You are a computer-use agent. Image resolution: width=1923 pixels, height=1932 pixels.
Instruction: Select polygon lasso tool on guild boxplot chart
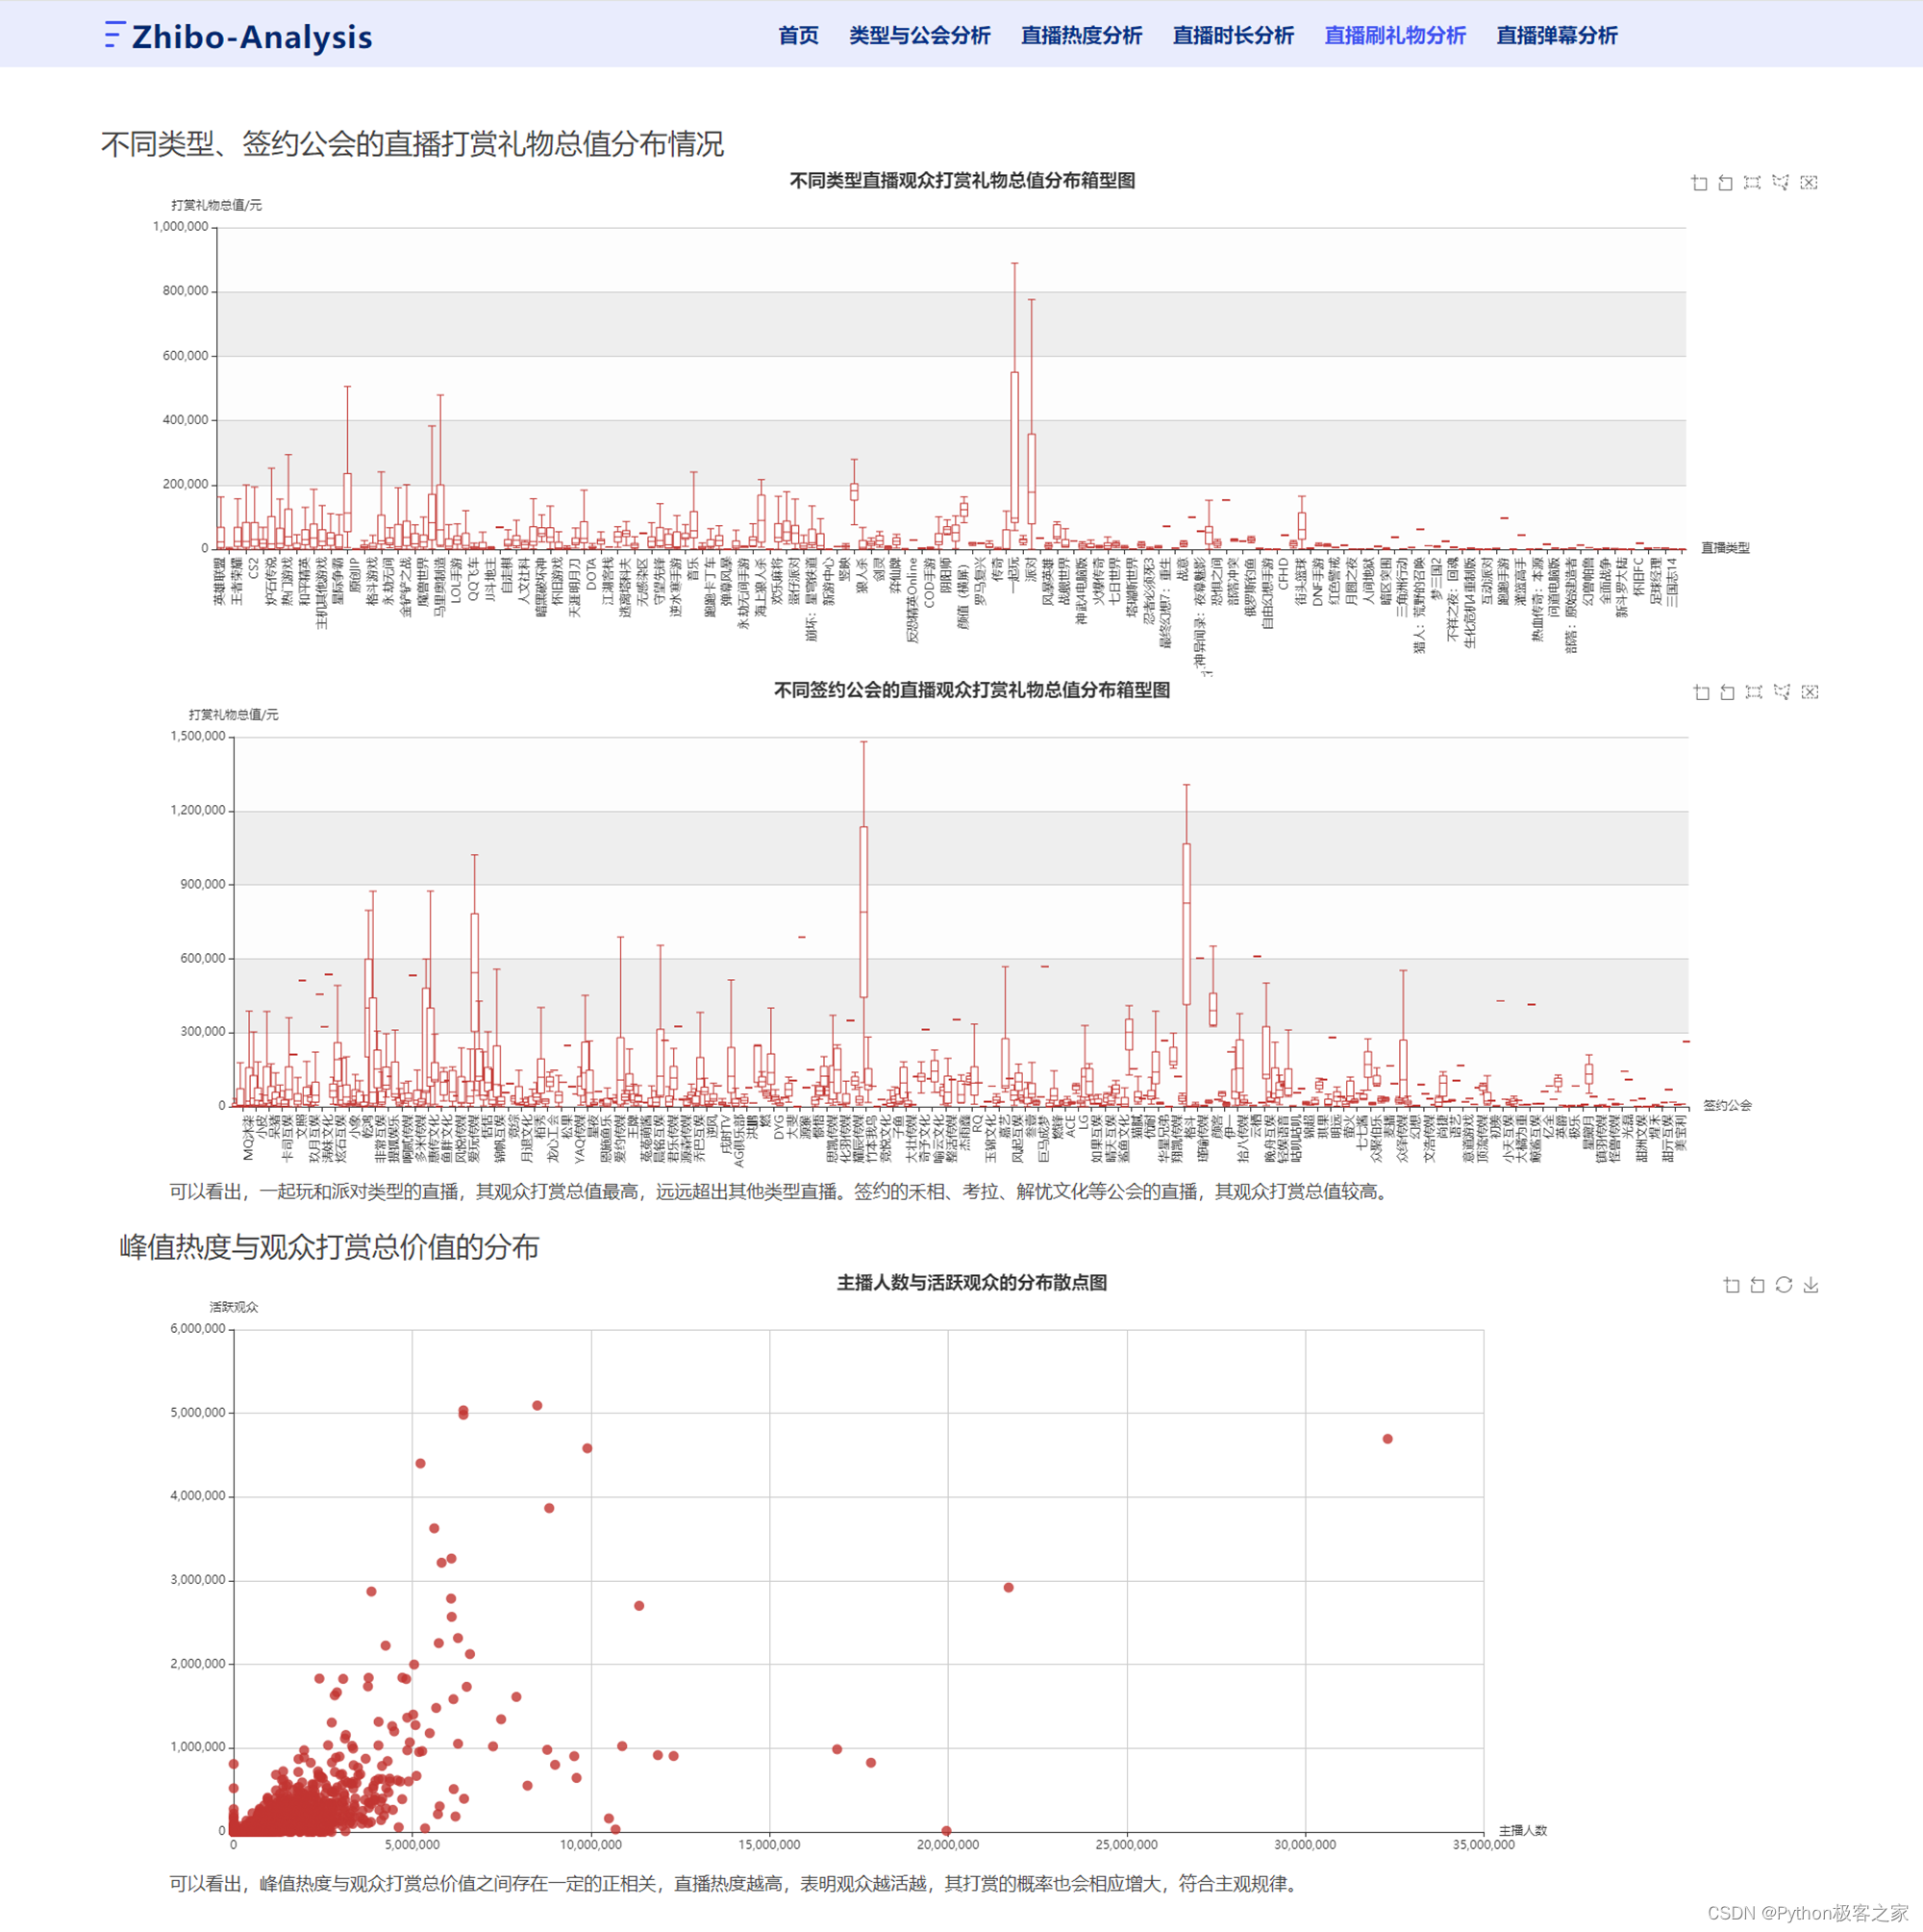click(x=1781, y=693)
